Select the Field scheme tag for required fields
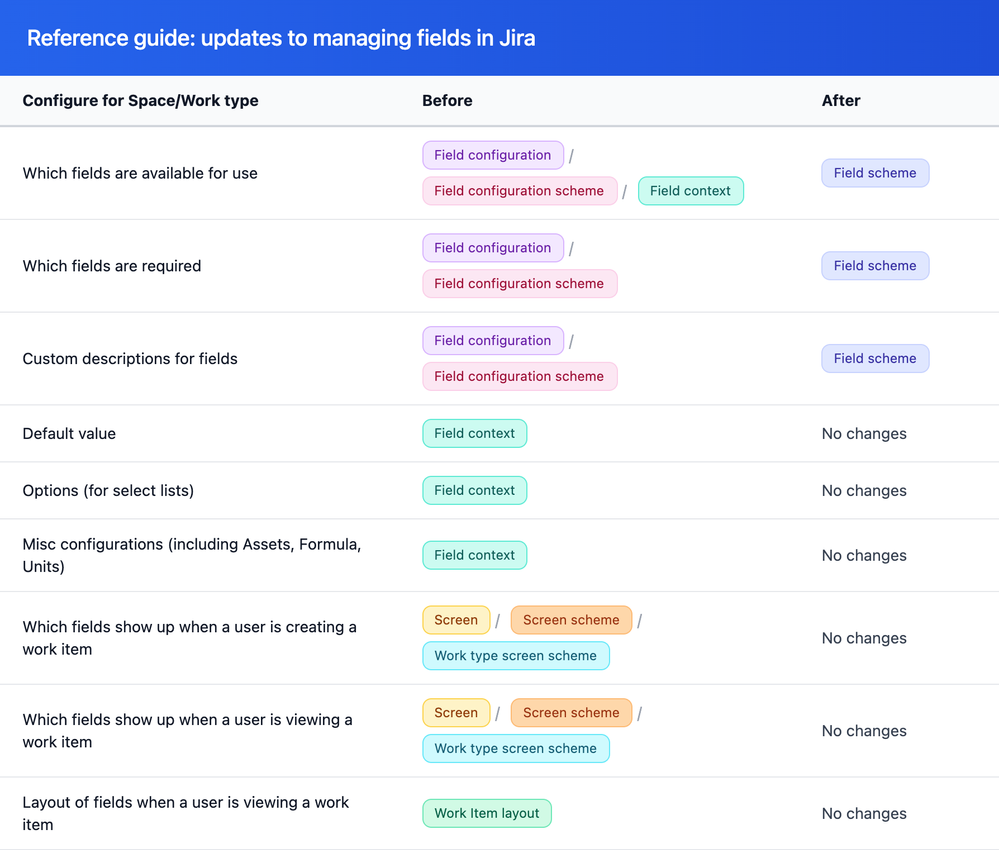This screenshot has height=850, width=999. coord(875,265)
